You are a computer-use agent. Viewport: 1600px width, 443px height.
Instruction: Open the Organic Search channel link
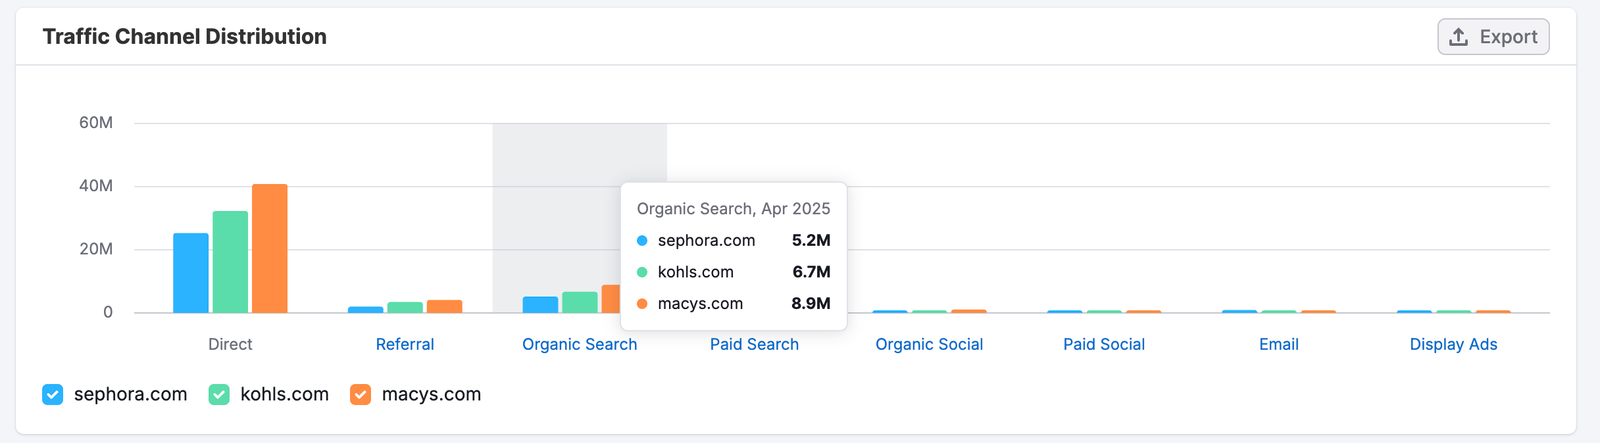(579, 344)
